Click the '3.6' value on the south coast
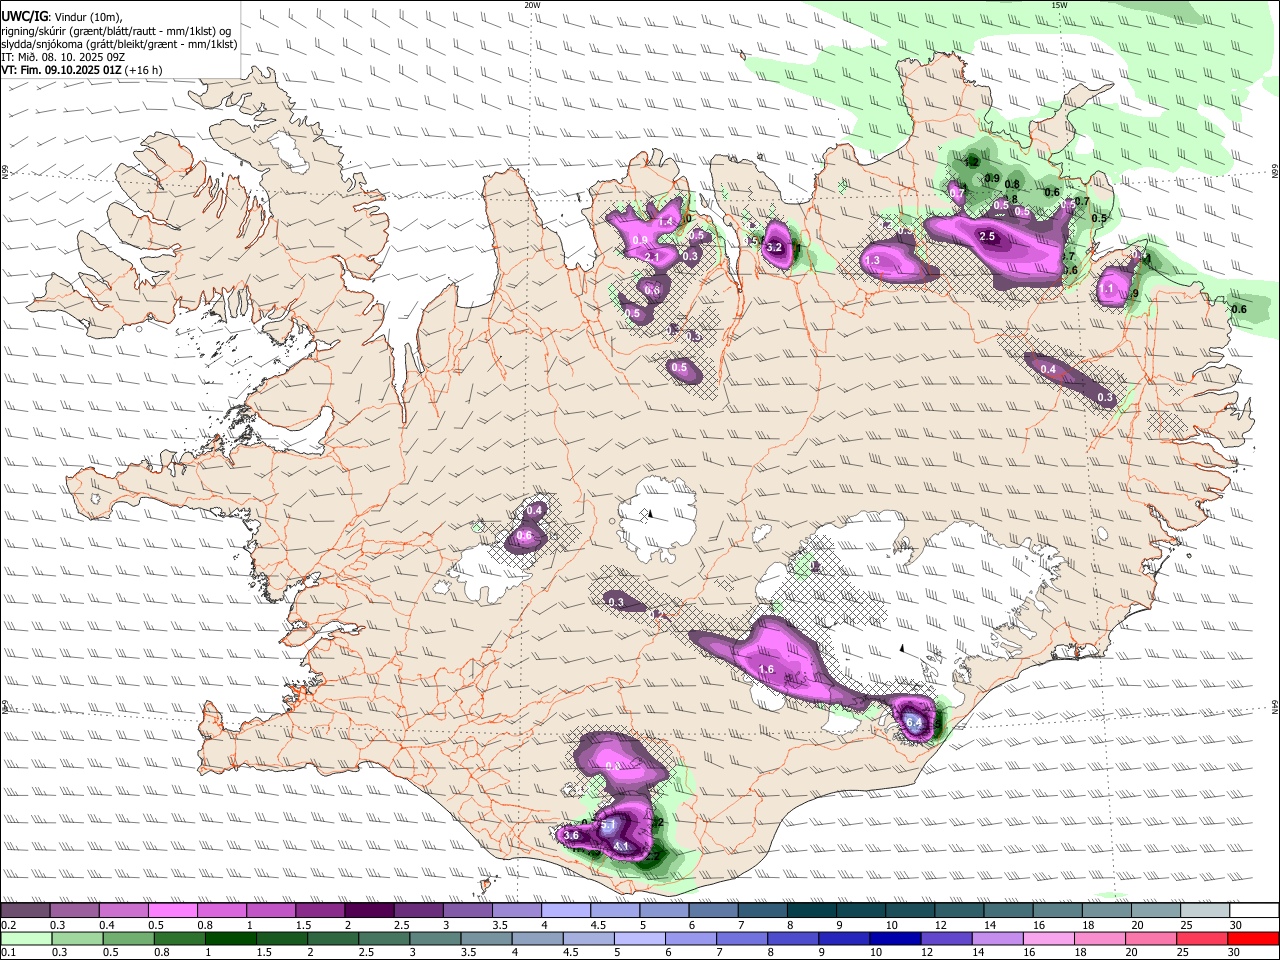Viewport: 1280px width, 960px height. pos(572,835)
